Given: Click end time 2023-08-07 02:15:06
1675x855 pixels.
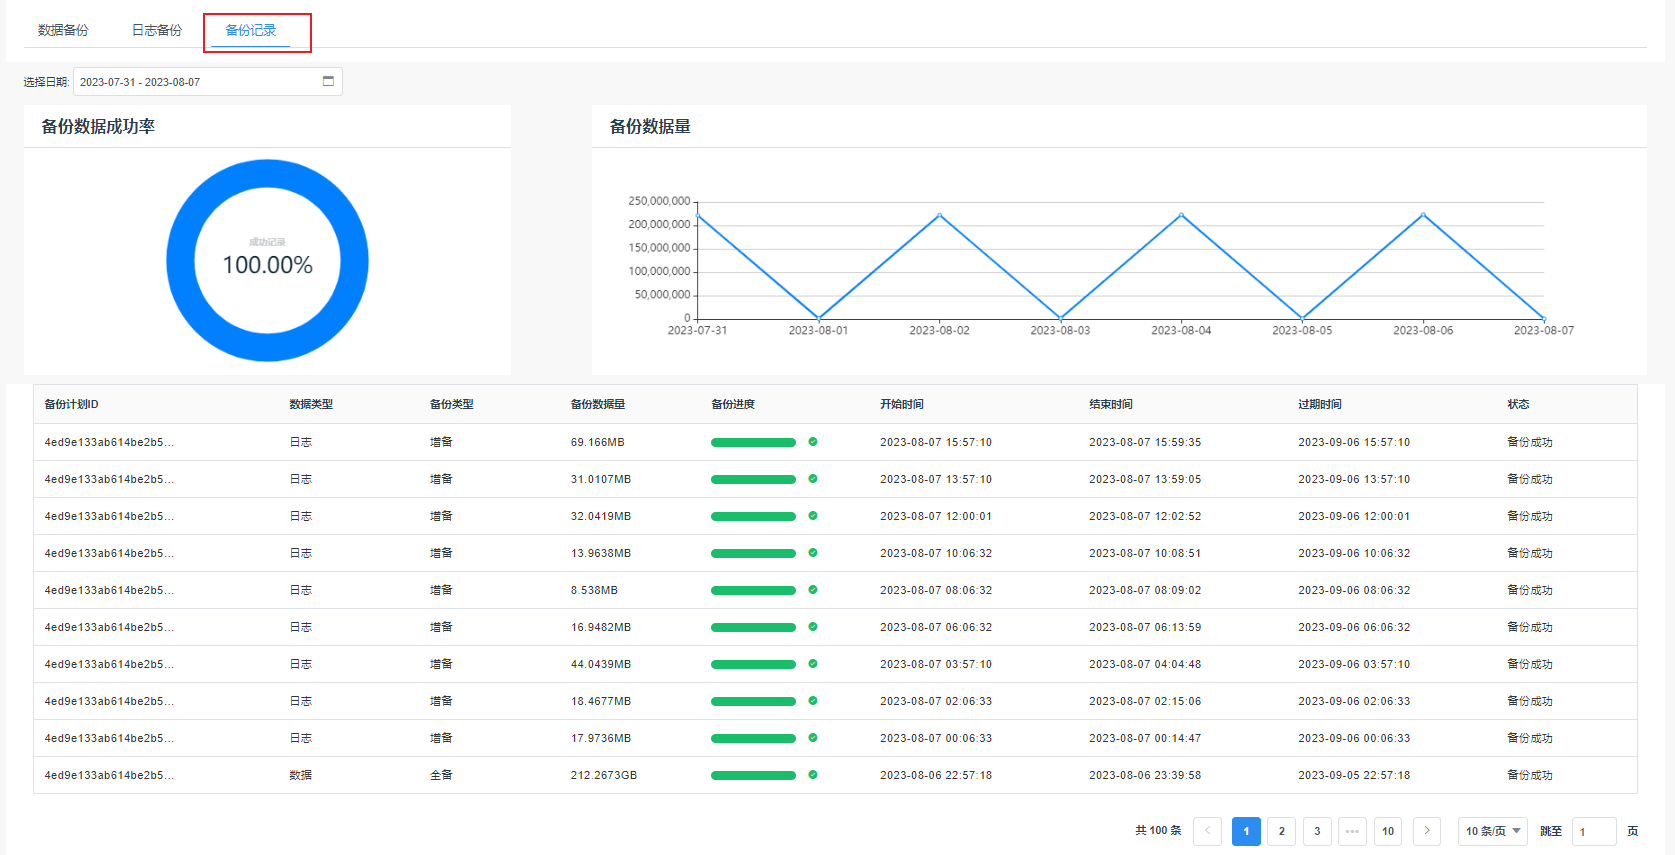Looking at the screenshot, I should pyautogui.click(x=1145, y=701).
